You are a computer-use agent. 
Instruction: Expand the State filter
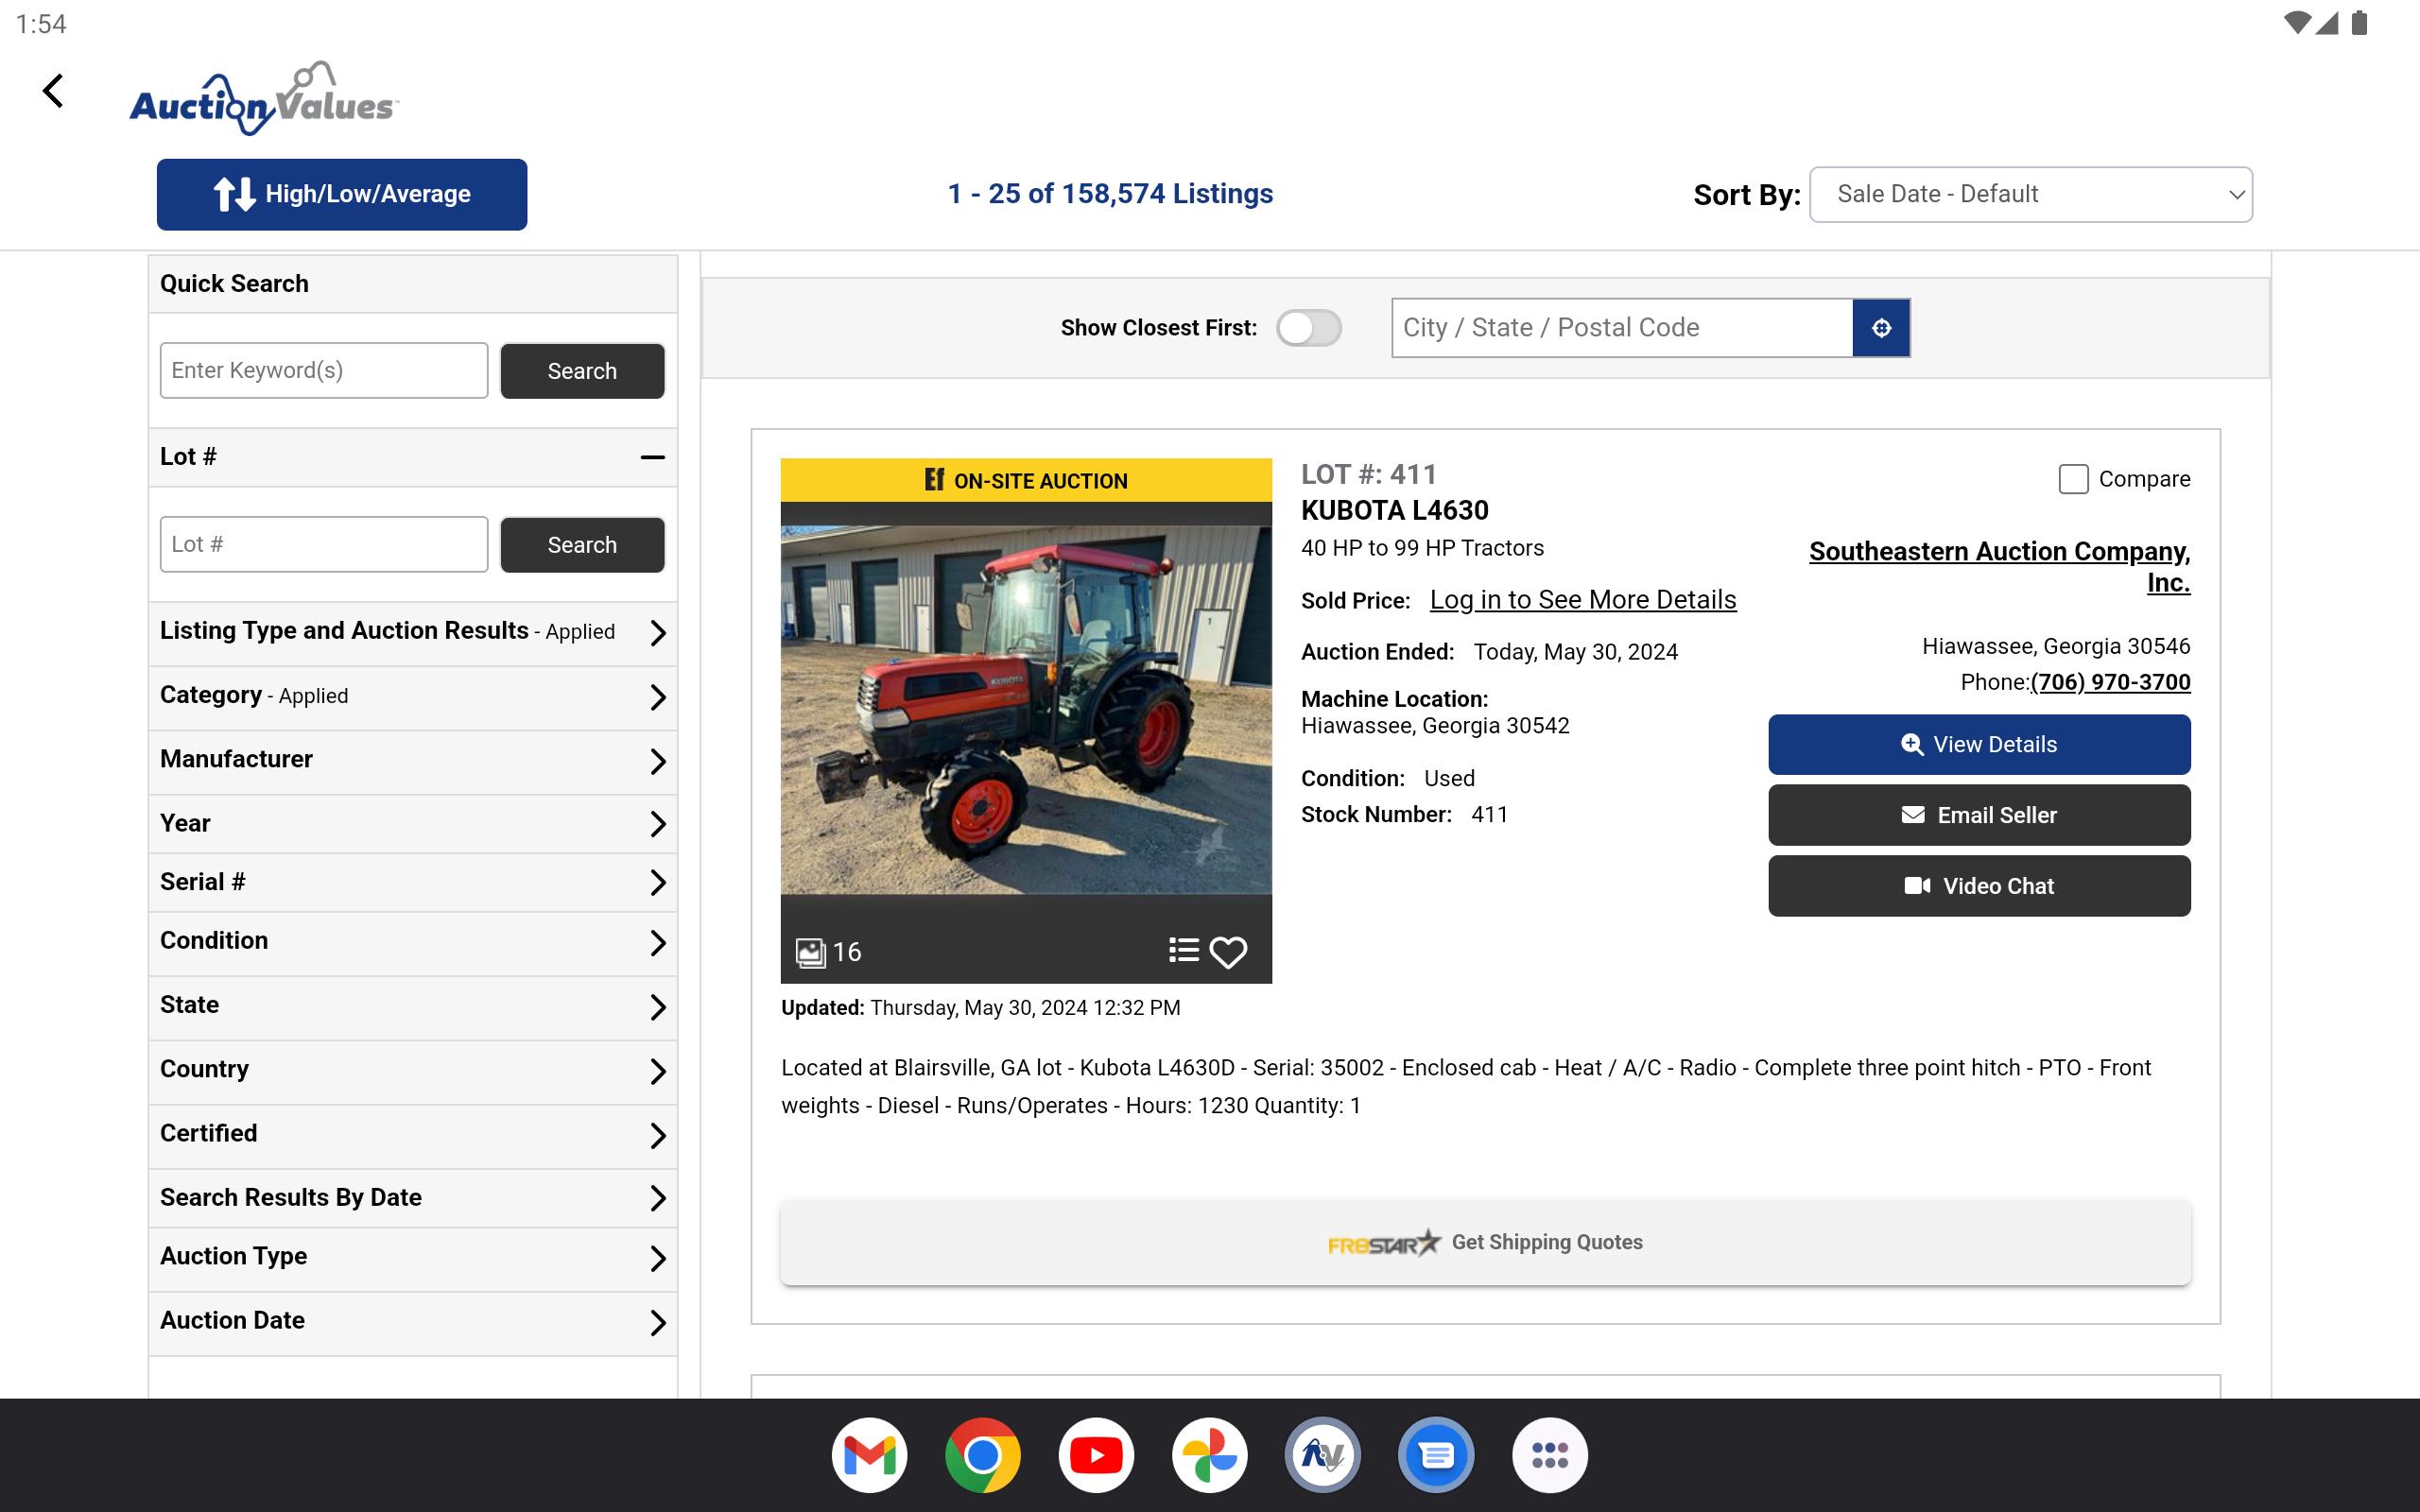413,1006
